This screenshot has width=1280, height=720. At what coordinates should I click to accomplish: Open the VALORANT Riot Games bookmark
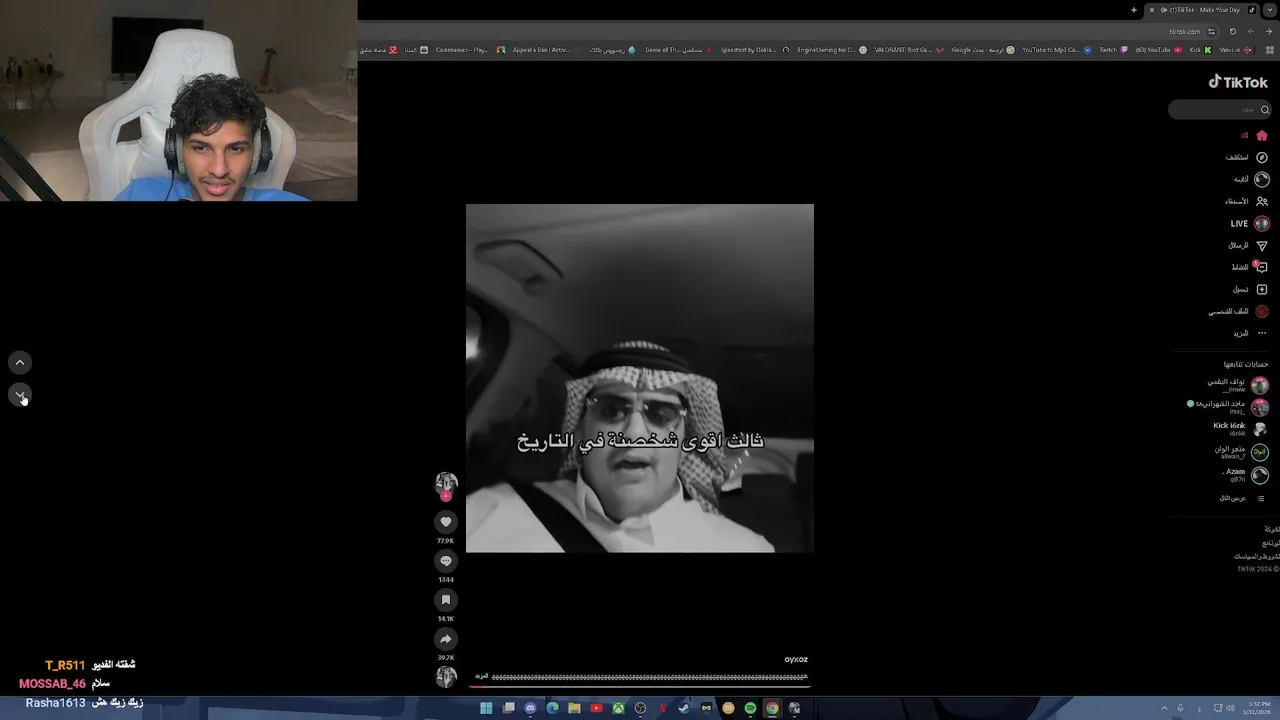[910, 50]
